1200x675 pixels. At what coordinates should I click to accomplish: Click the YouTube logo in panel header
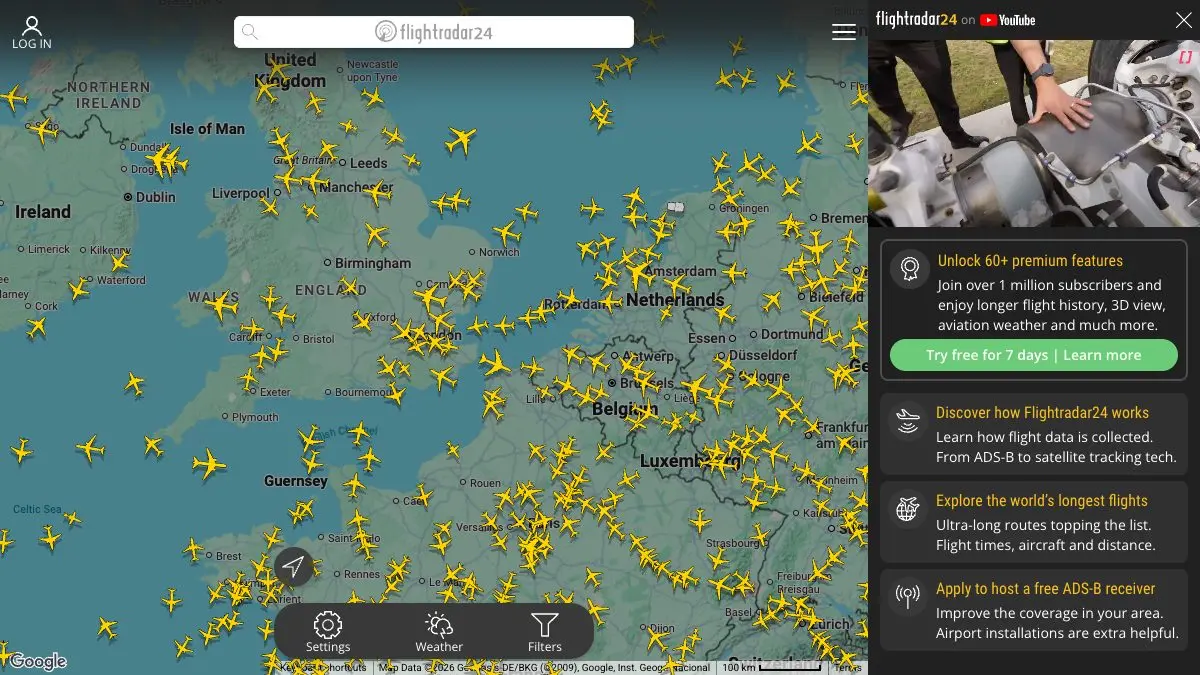pos(1007,20)
